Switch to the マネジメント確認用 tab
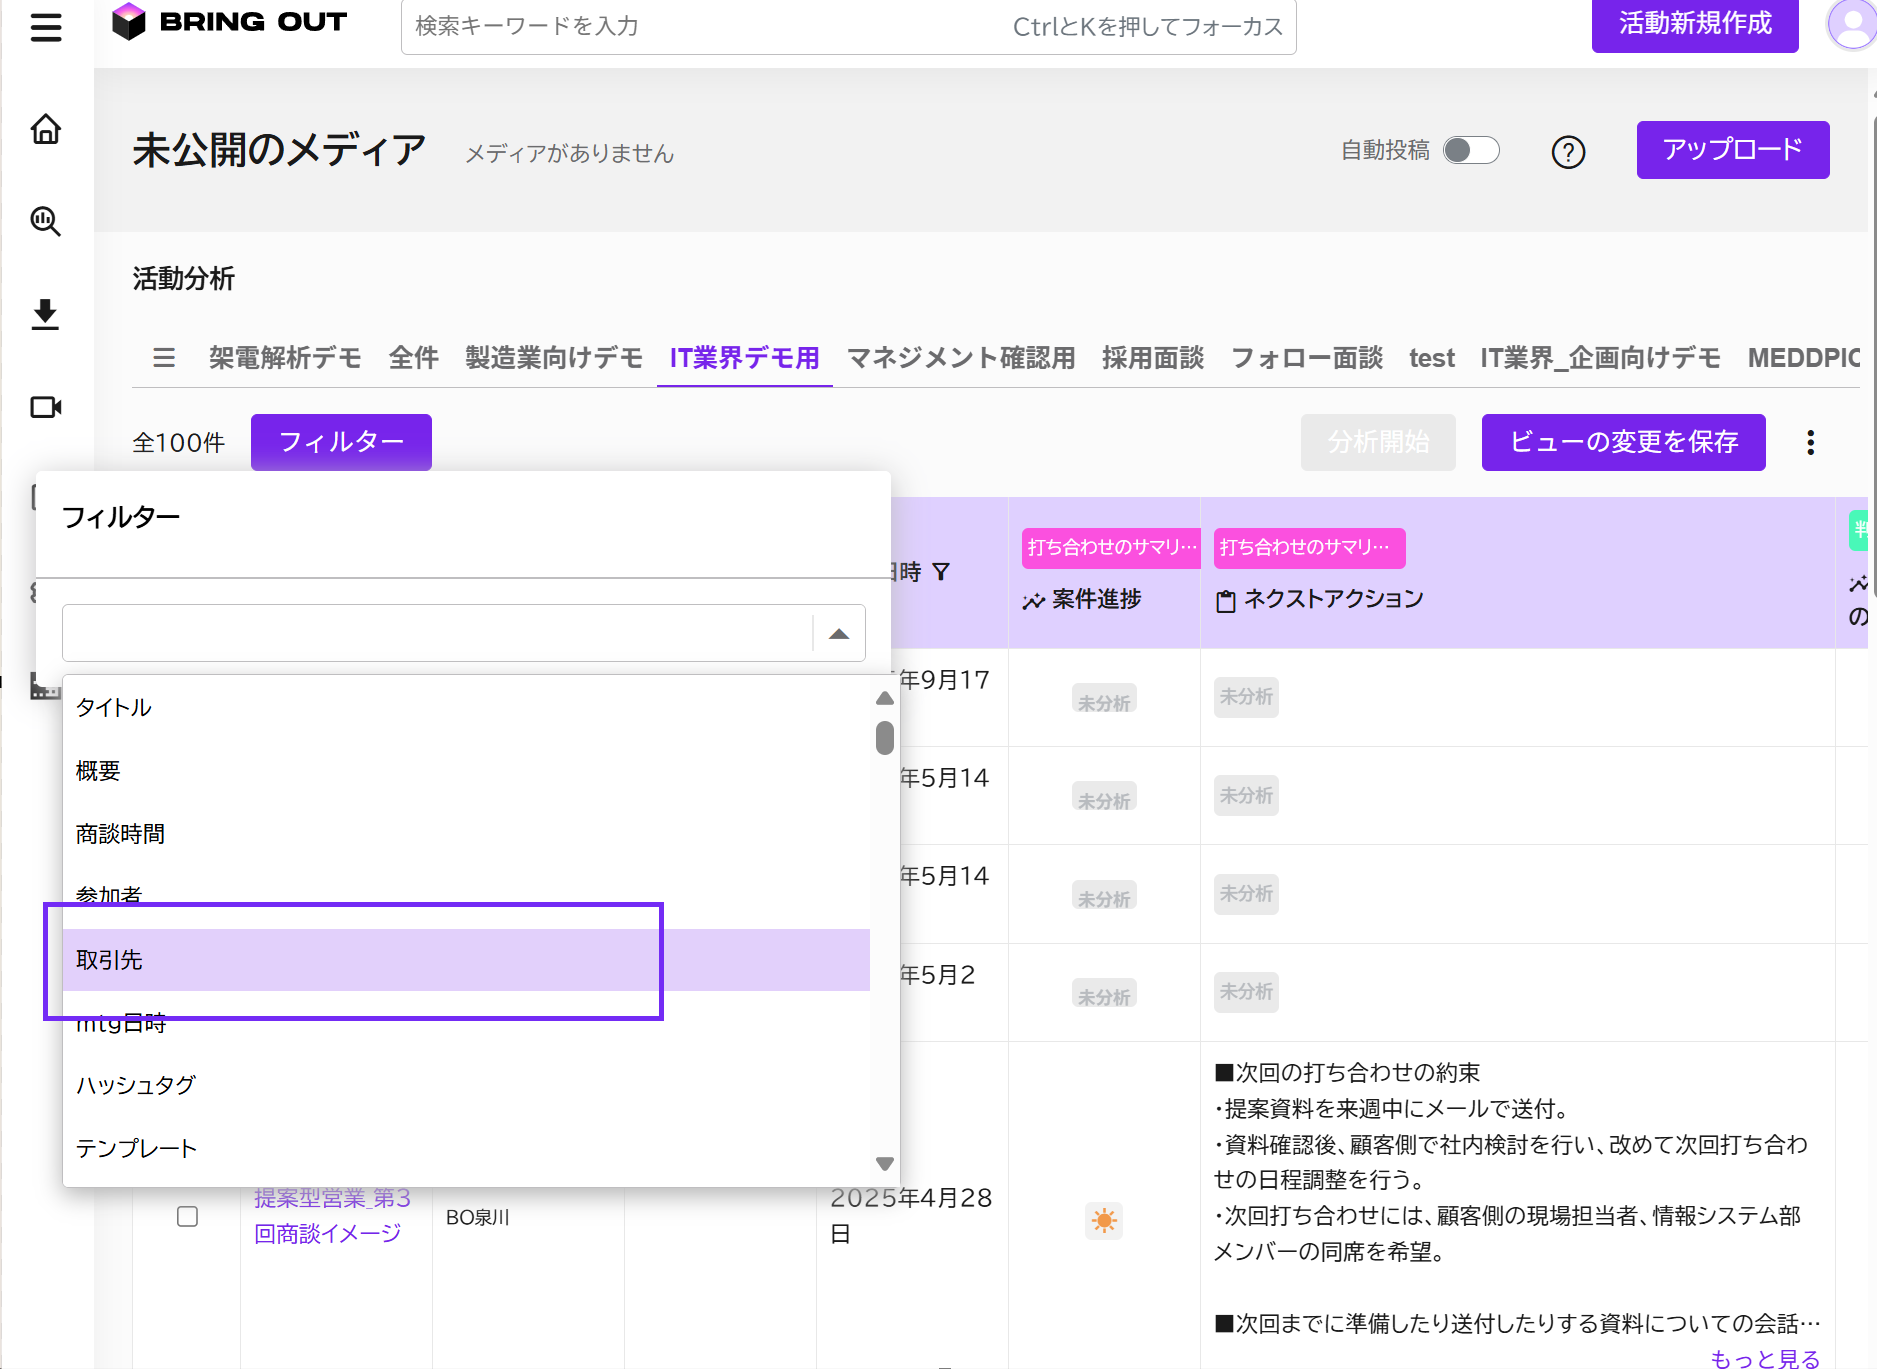The width and height of the screenshot is (1877, 1369). click(x=960, y=358)
